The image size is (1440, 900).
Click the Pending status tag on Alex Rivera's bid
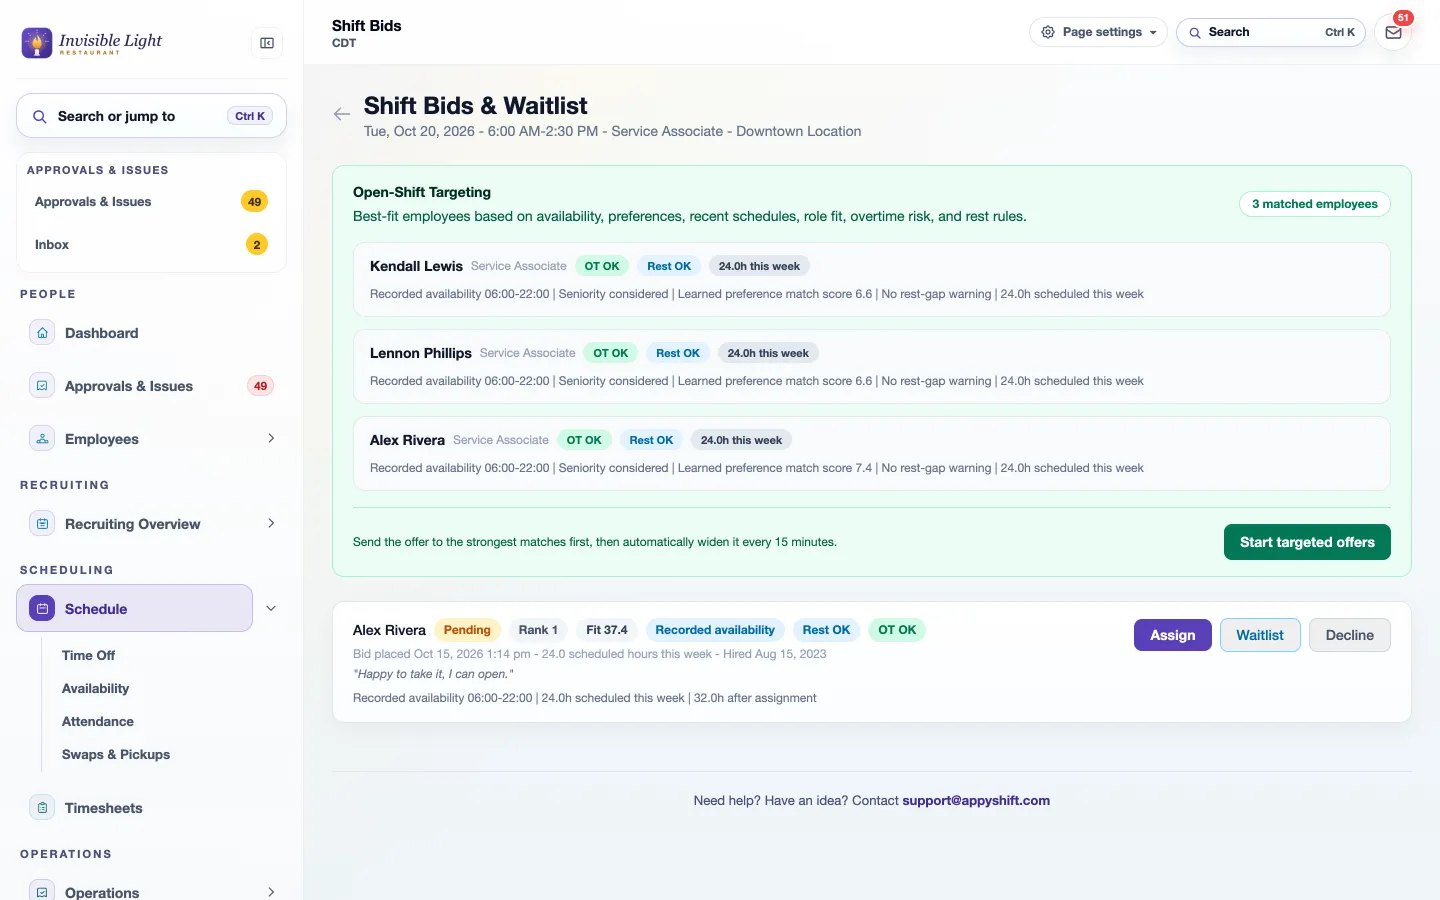pyautogui.click(x=467, y=630)
